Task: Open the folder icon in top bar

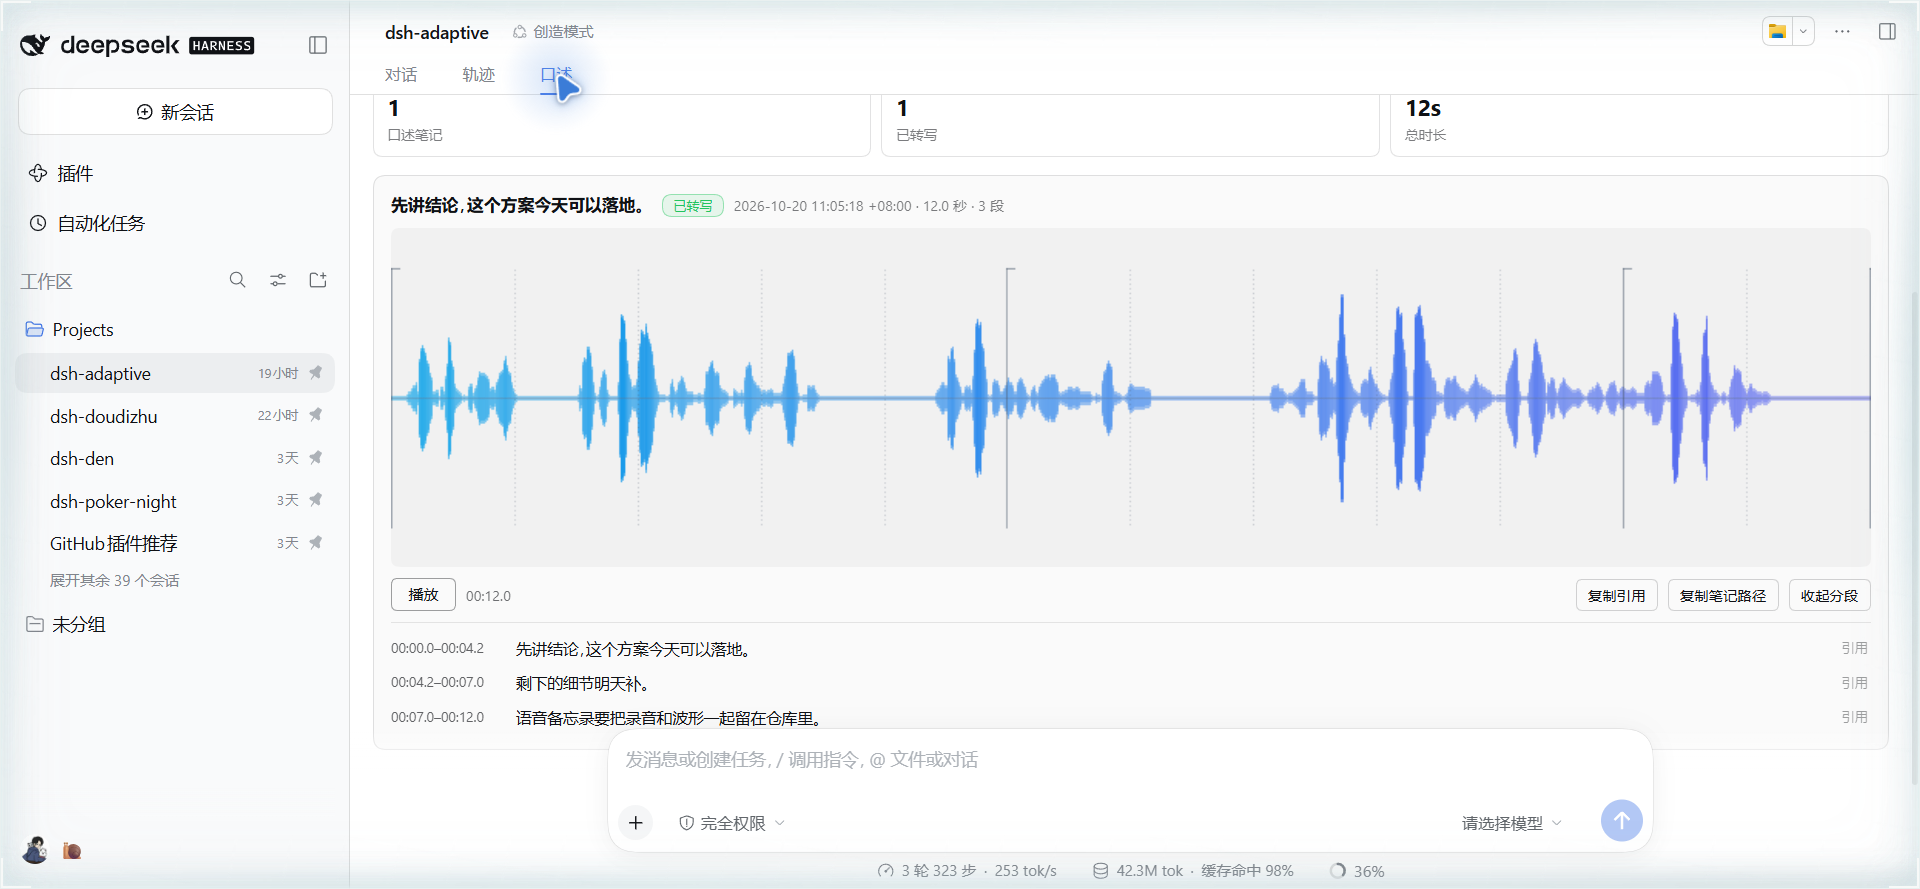Action: (1777, 31)
